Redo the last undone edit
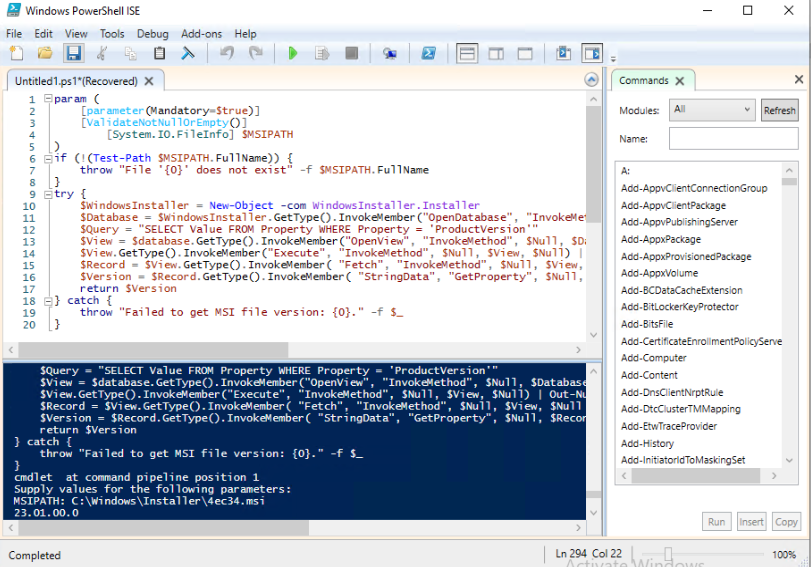This screenshot has height=568, width=812. click(x=256, y=53)
